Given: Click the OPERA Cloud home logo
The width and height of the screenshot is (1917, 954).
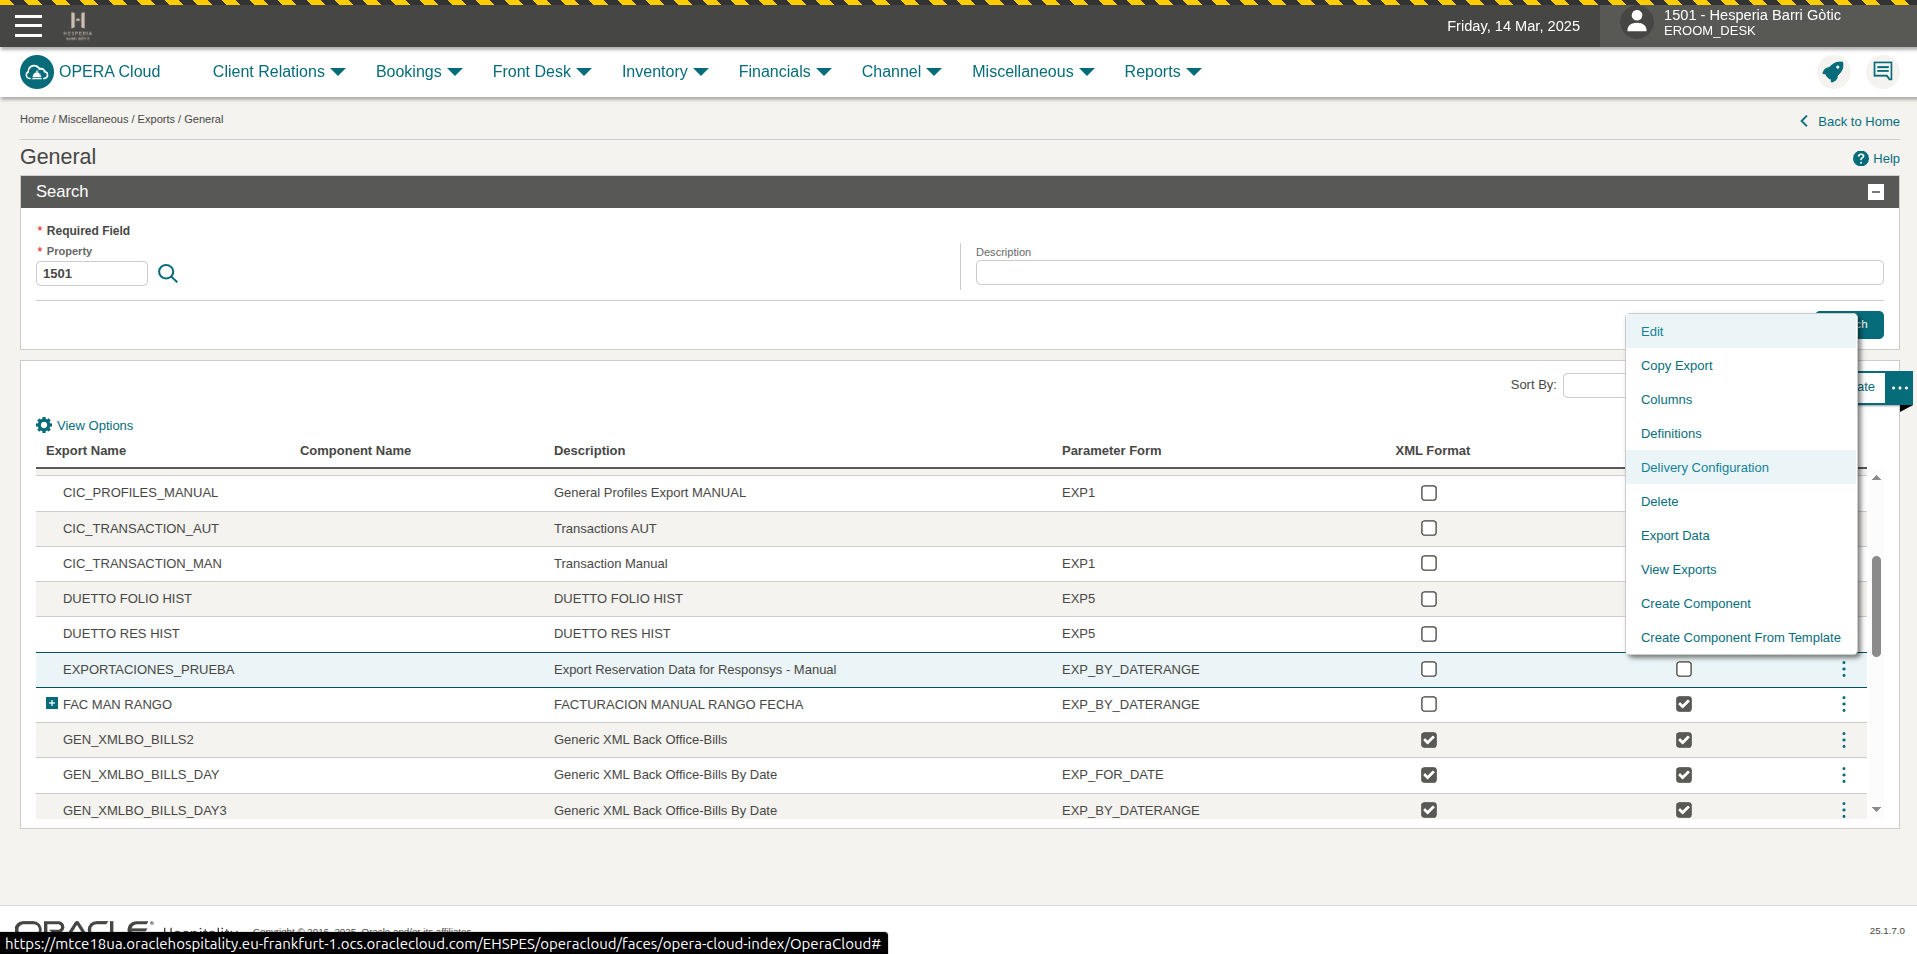Looking at the screenshot, I should 37,72.
